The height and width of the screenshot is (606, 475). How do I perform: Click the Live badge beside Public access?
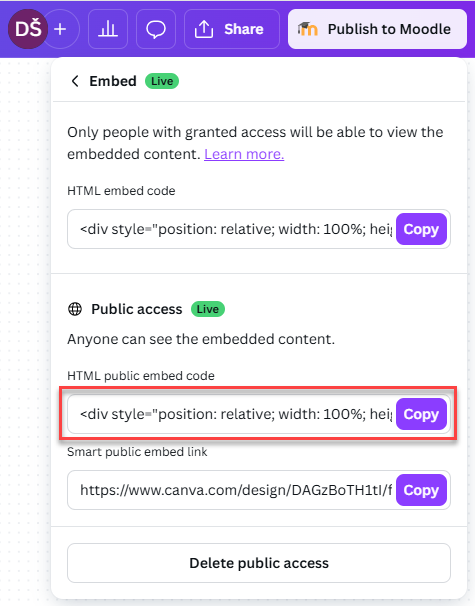coord(208,309)
